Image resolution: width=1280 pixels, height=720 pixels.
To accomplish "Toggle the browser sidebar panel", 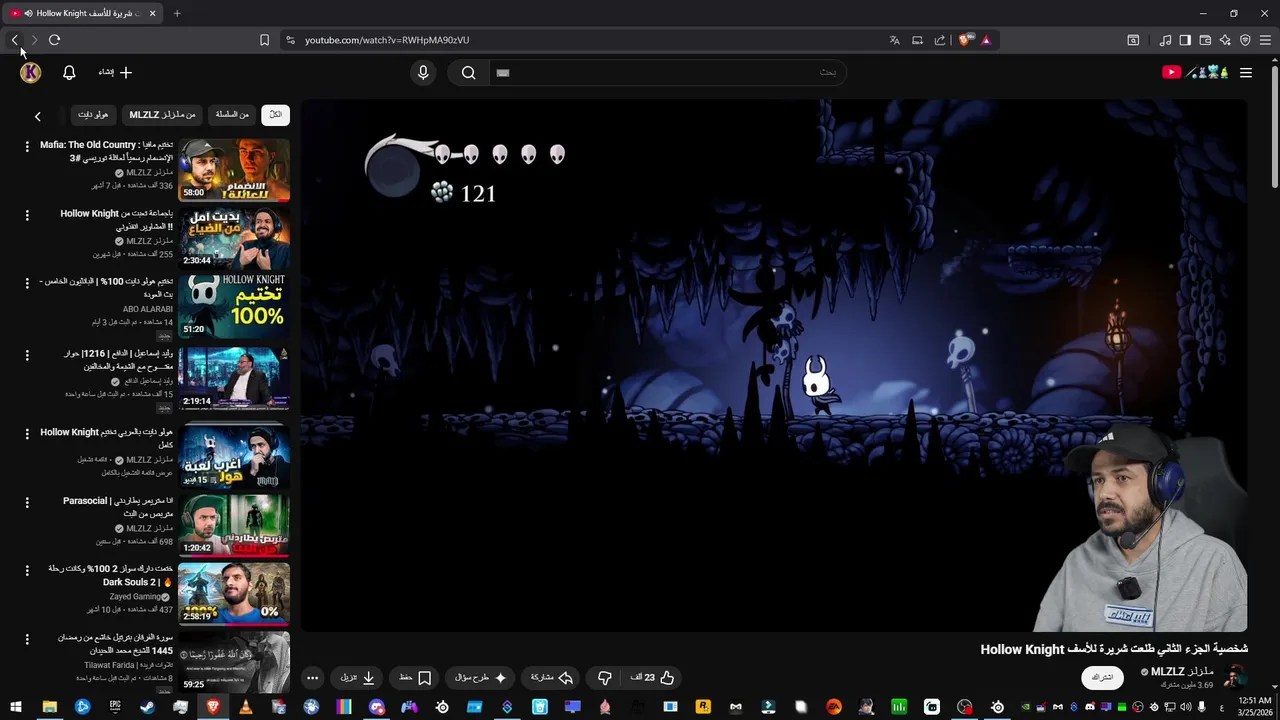I will click(x=1185, y=40).
